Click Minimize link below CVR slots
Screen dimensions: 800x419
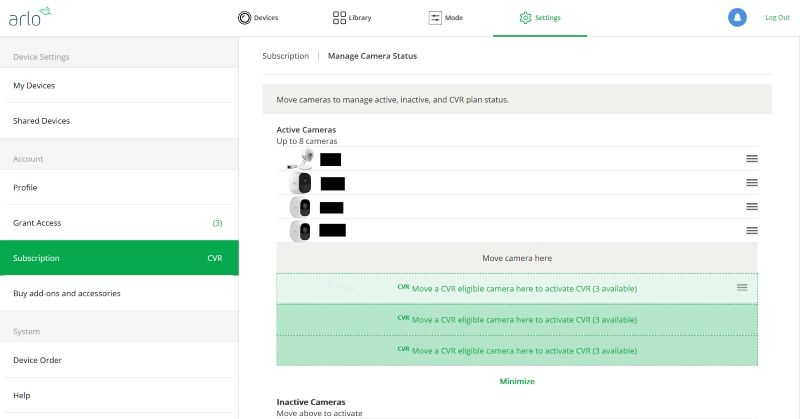517,381
